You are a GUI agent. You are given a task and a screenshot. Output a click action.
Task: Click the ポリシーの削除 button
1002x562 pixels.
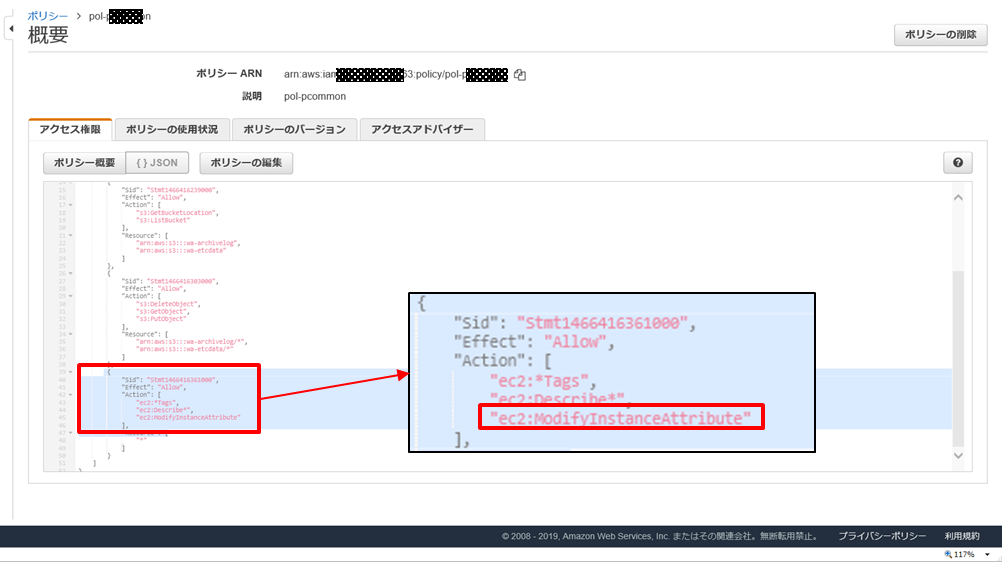click(940, 35)
